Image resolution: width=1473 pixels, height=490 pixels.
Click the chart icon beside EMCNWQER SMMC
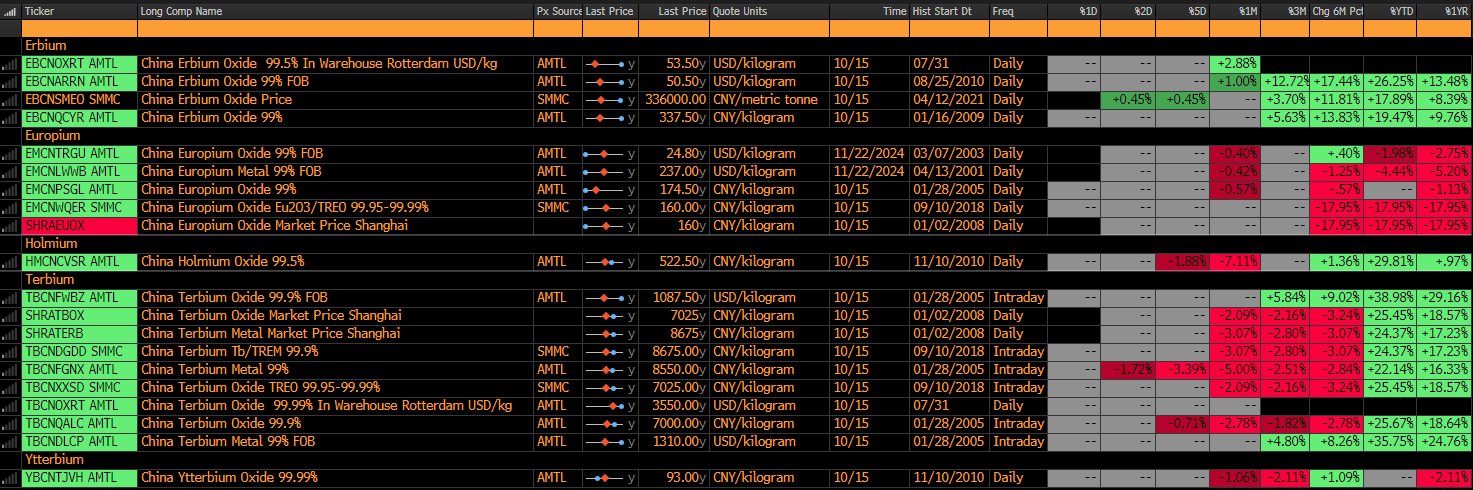11,208
